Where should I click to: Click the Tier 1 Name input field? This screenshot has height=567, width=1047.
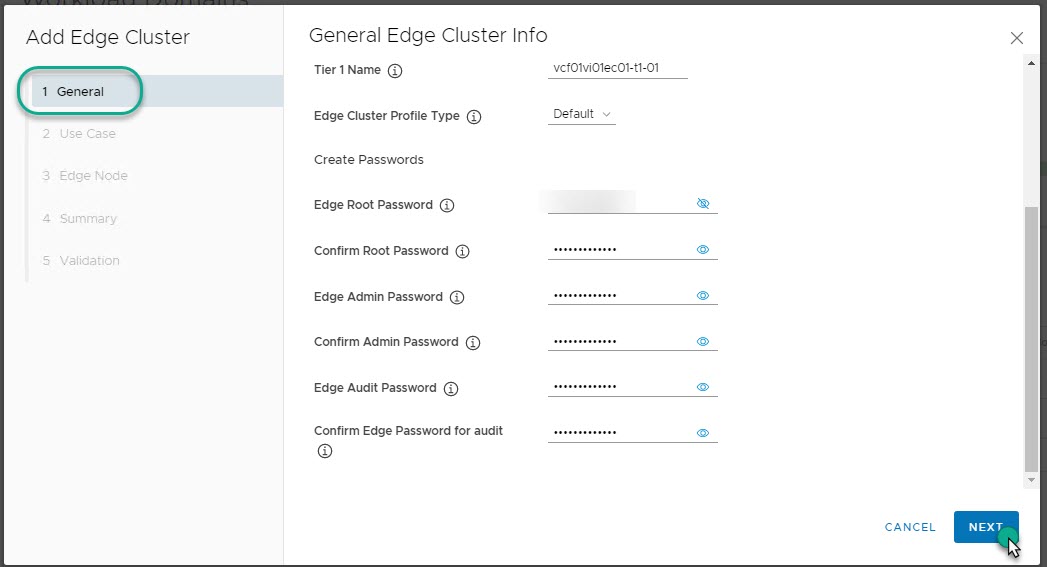pyautogui.click(x=617, y=69)
